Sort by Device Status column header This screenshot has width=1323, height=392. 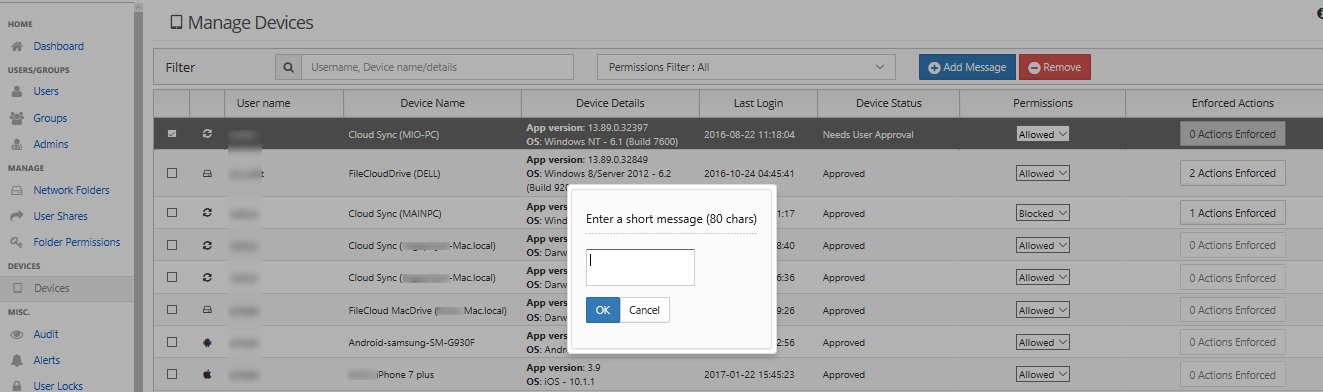pos(889,103)
